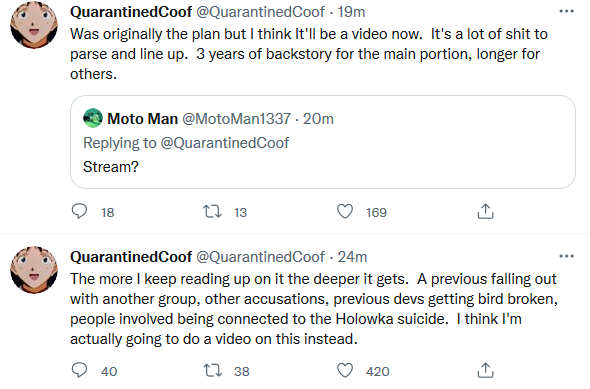Open QuarantinedCoof avatar on first tweet
Screen dimensions: 590x389
pos(34,25)
